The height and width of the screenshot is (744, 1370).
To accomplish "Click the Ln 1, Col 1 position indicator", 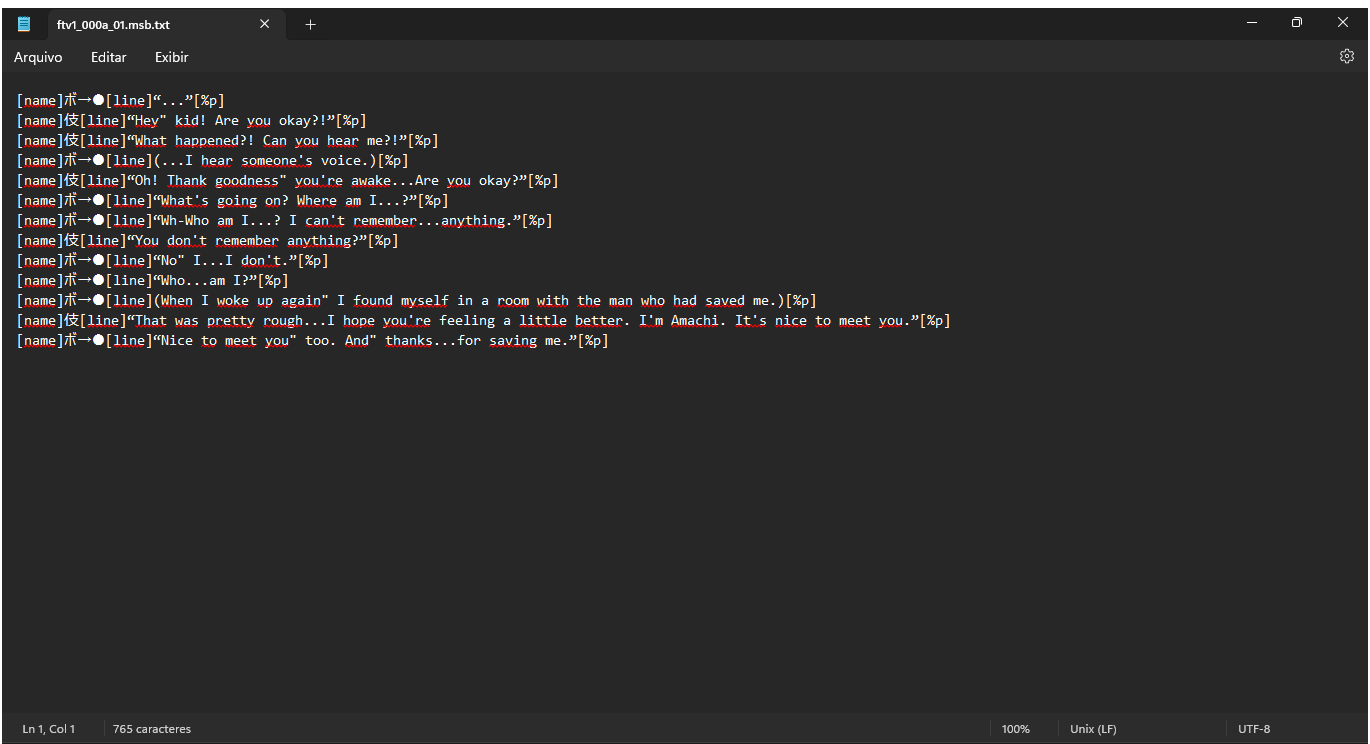I will [x=49, y=729].
